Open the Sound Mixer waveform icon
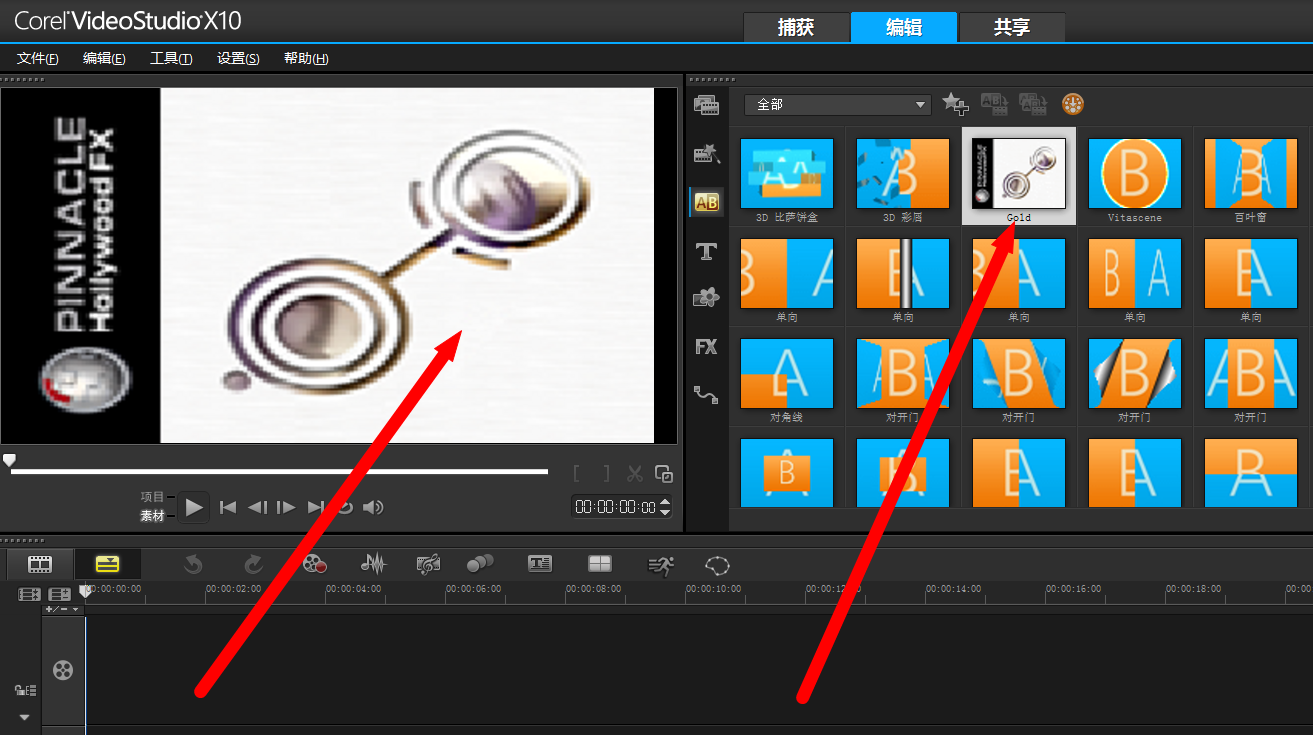 pyautogui.click(x=373, y=564)
